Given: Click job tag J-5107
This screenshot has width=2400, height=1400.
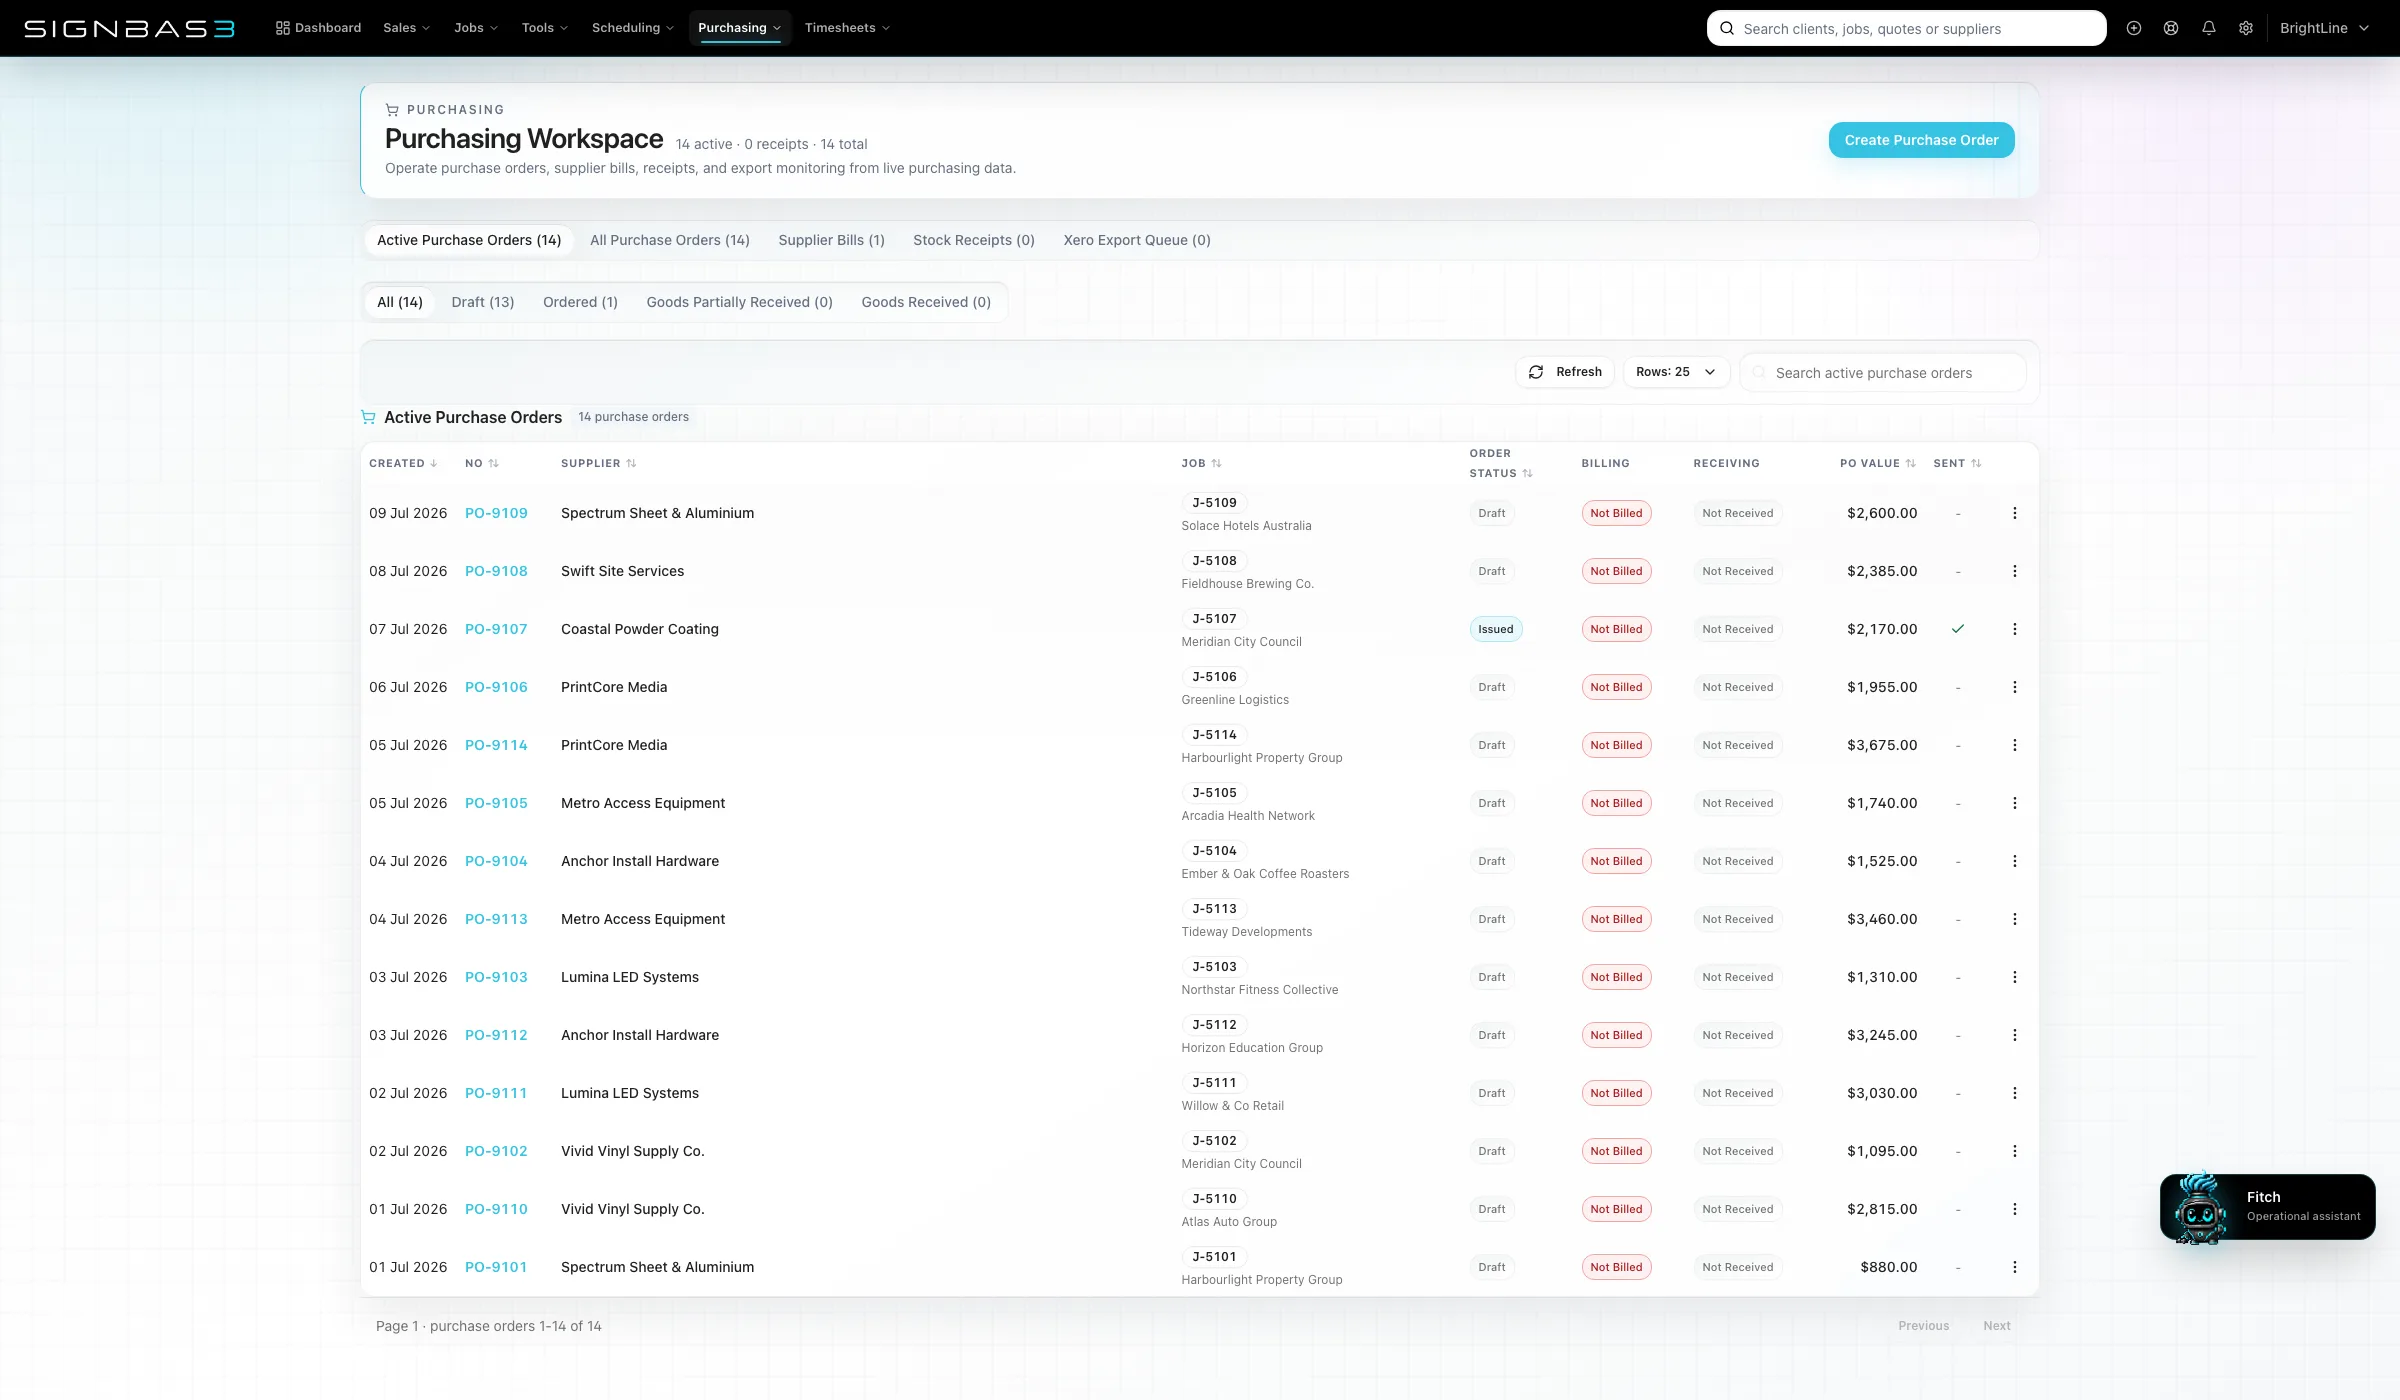Looking at the screenshot, I should [x=1214, y=619].
